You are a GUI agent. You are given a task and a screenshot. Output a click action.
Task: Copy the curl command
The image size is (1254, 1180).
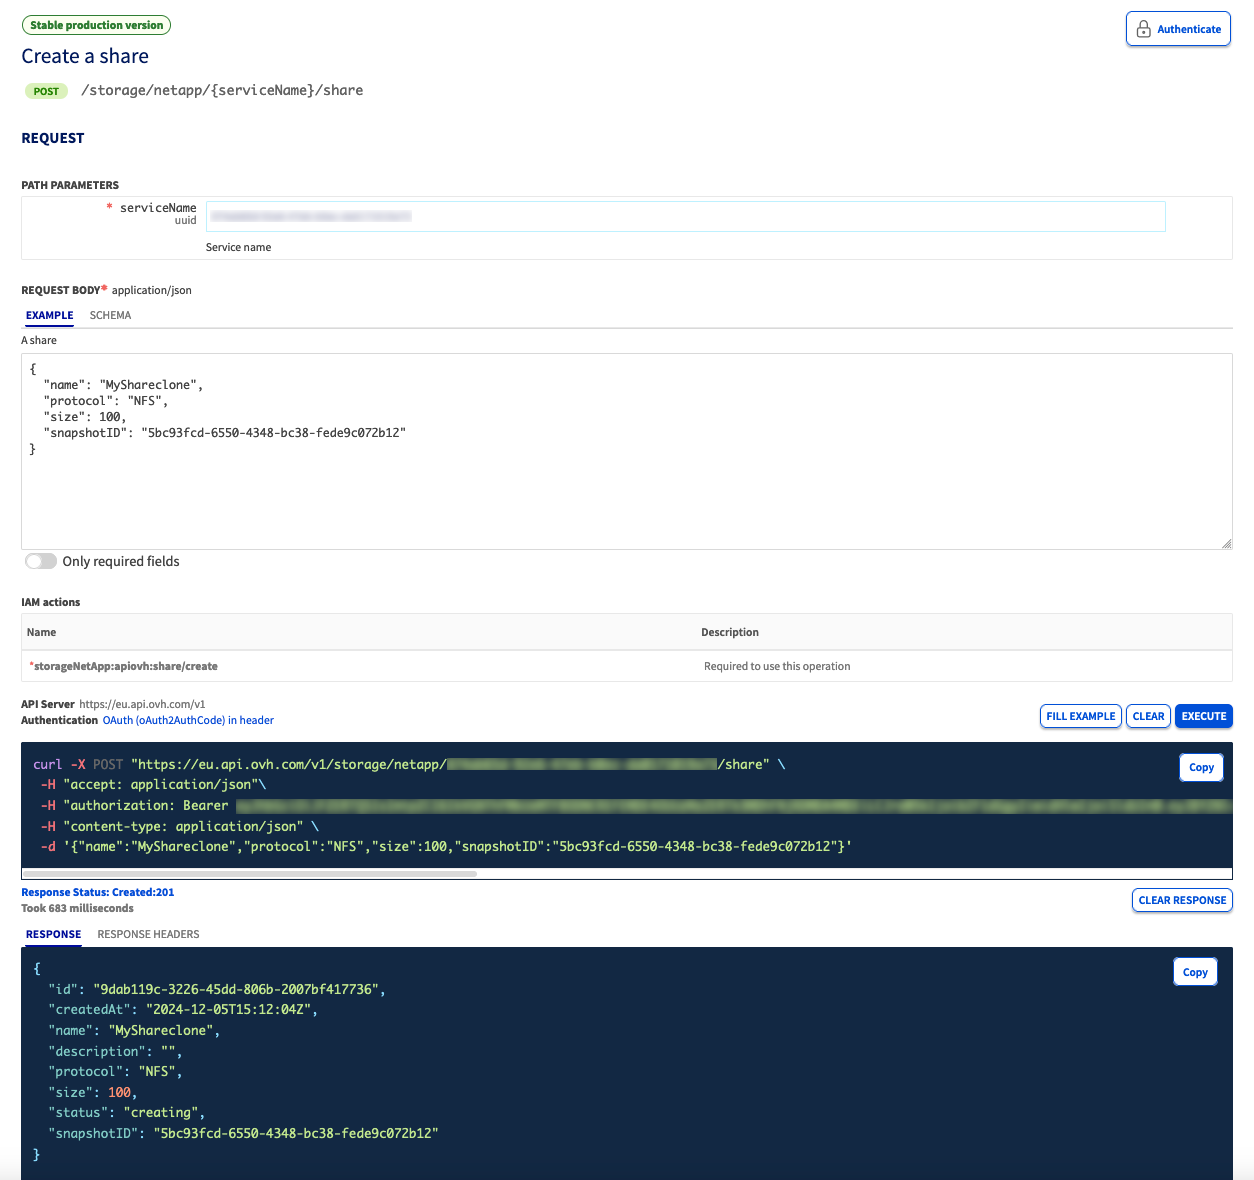pos(1201,767)
